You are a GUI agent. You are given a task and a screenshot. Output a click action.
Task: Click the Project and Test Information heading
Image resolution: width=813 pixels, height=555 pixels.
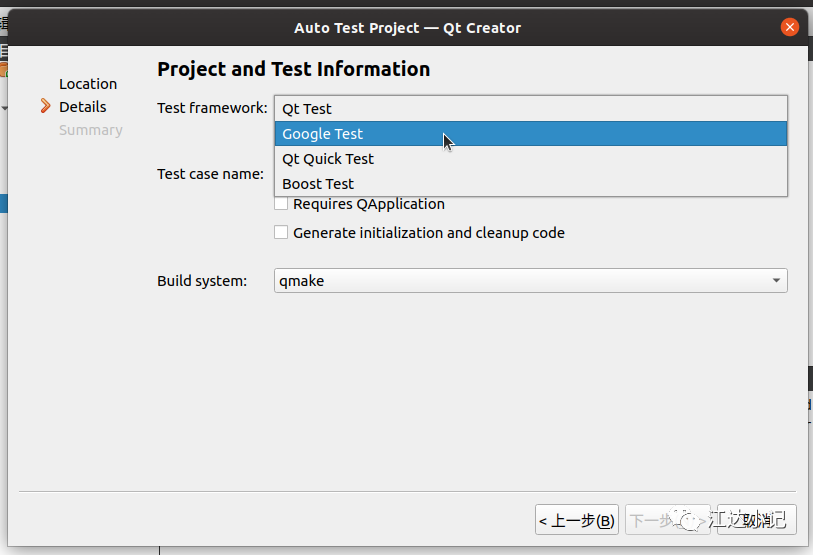(293, 69)
